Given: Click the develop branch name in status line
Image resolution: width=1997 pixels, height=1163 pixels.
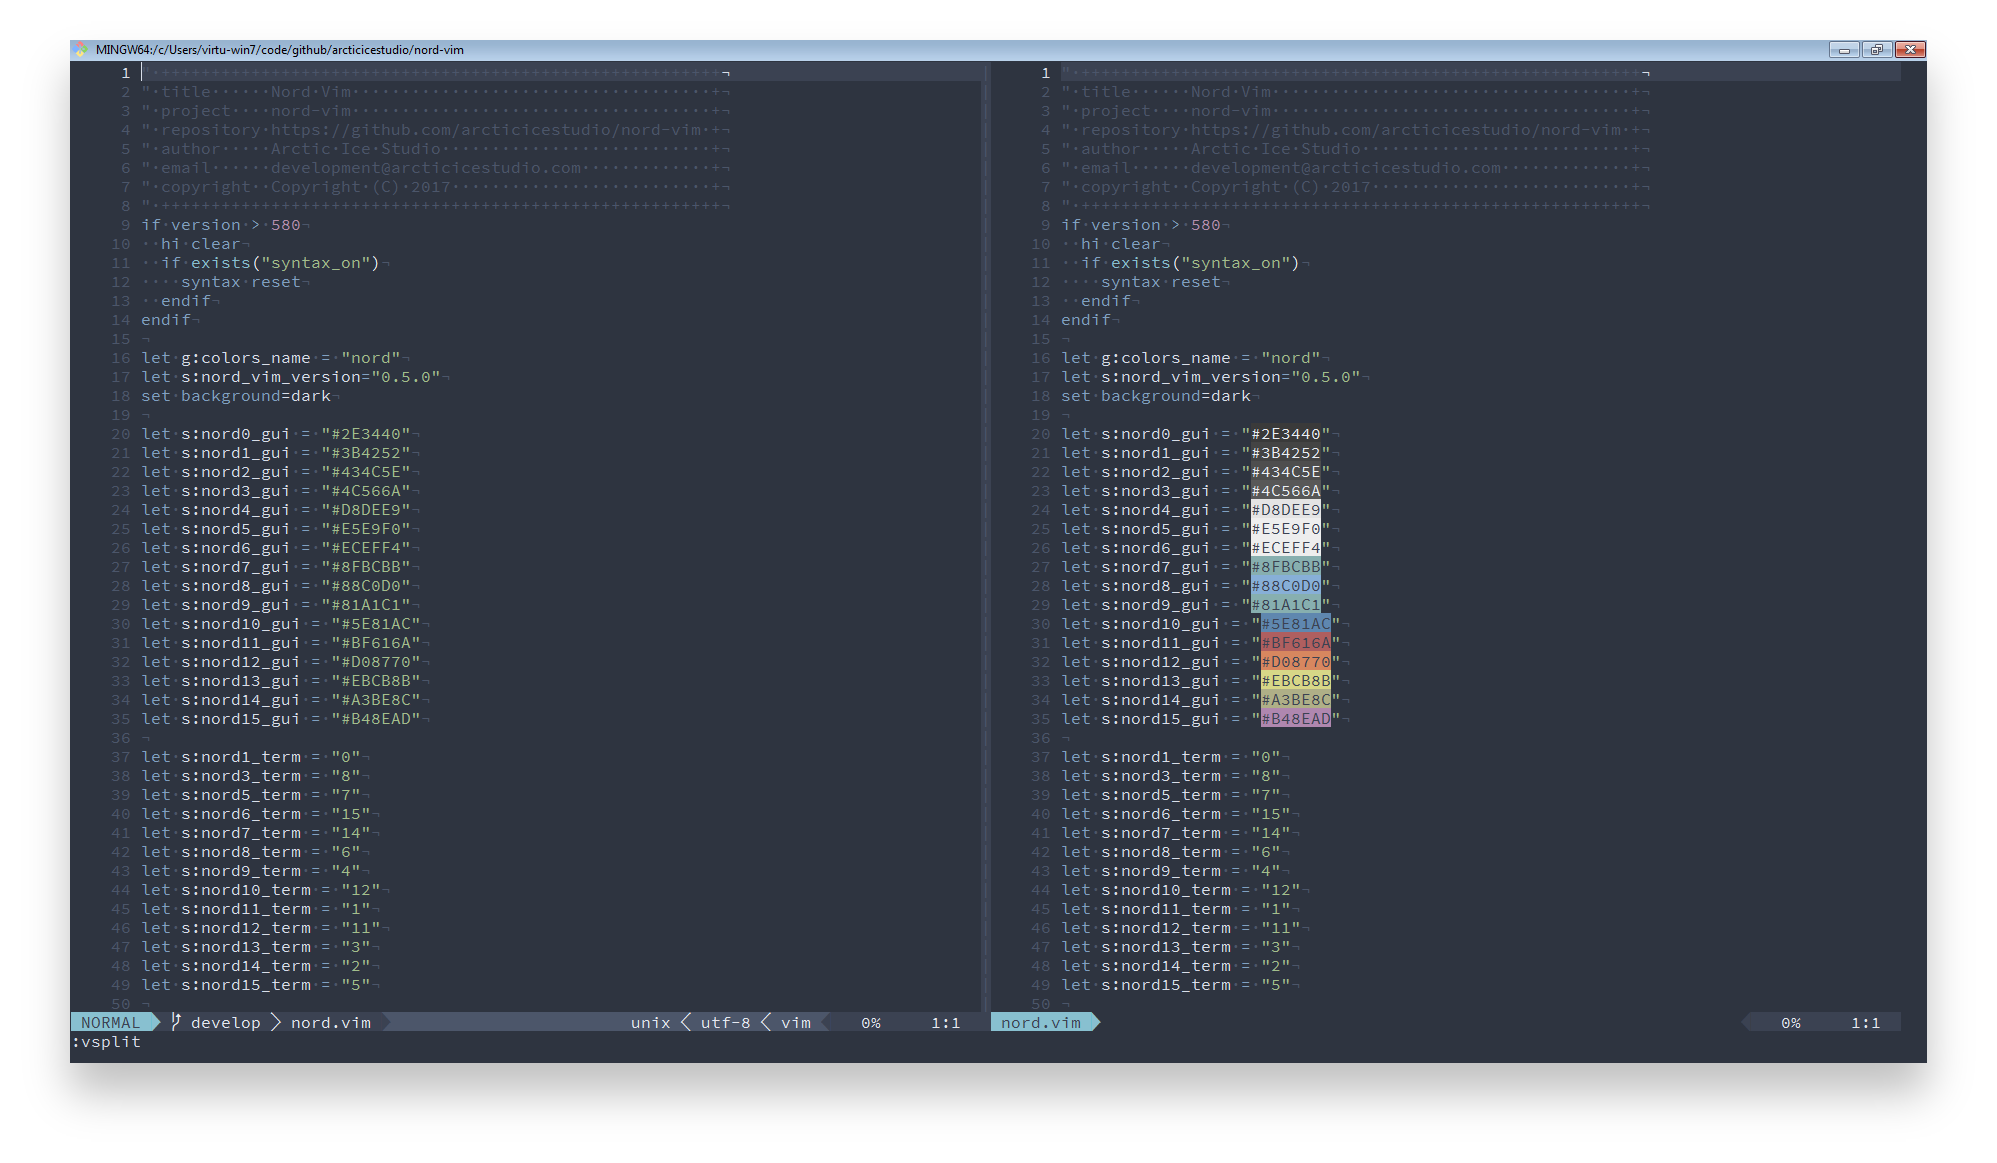Looking at the screenshot, I should point(225,1022).
